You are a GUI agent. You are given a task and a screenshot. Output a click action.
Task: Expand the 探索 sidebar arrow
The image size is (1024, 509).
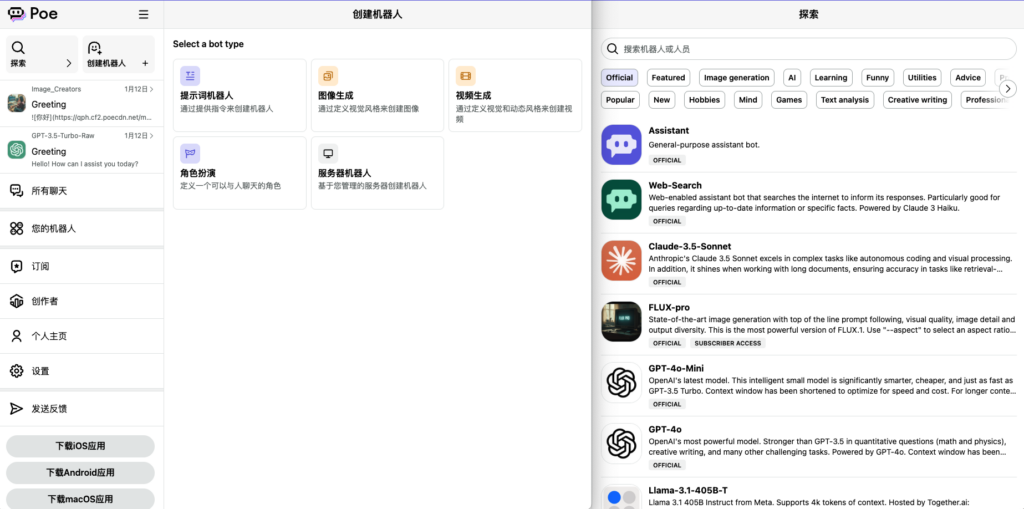point(69,64)
